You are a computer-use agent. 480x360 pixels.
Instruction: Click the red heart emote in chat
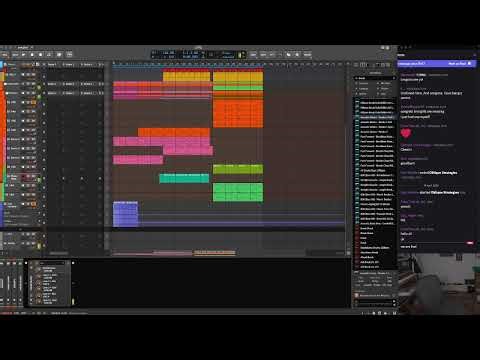click(x=406, y=133)
